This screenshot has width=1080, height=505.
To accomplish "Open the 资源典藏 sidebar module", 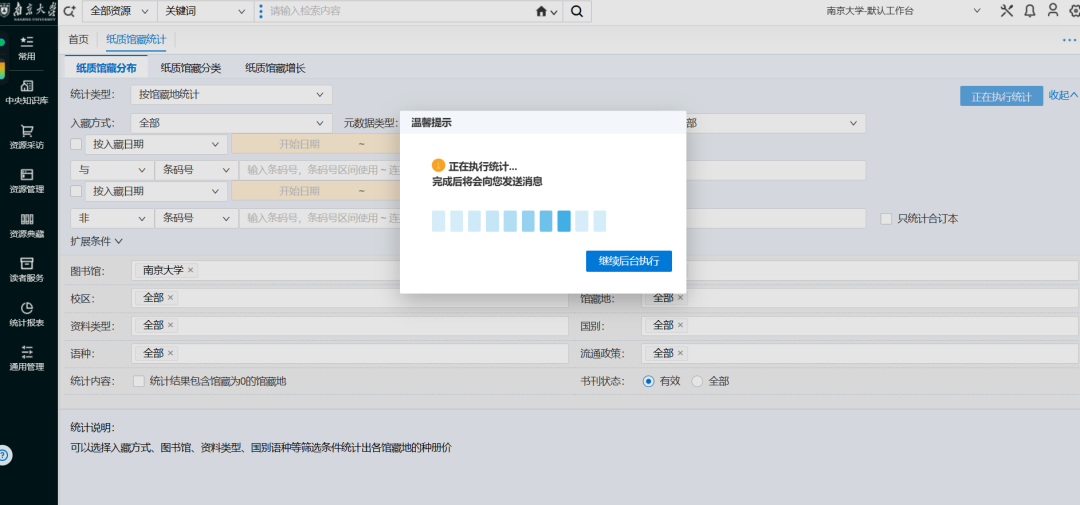I will (x=27, y=226).
